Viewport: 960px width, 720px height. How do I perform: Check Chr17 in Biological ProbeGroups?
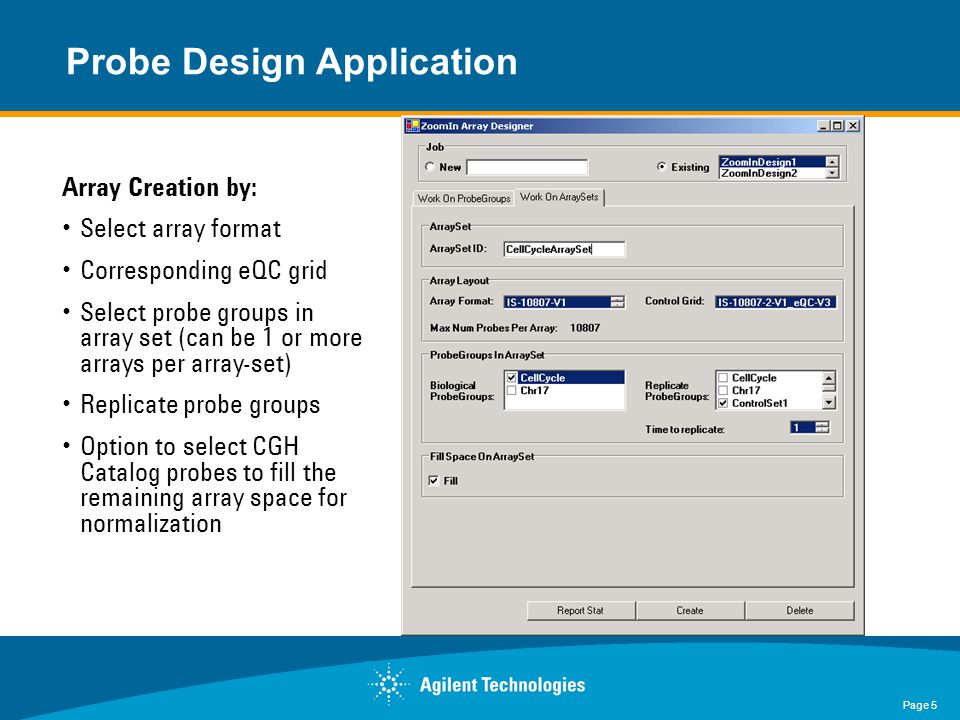511,390
